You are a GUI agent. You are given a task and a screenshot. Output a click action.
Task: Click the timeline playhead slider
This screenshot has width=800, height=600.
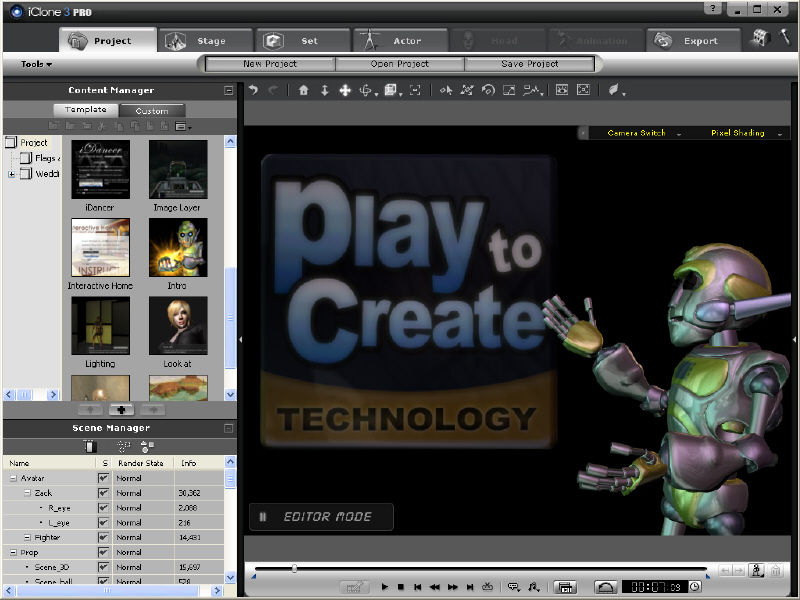click(x=294, y=569)
